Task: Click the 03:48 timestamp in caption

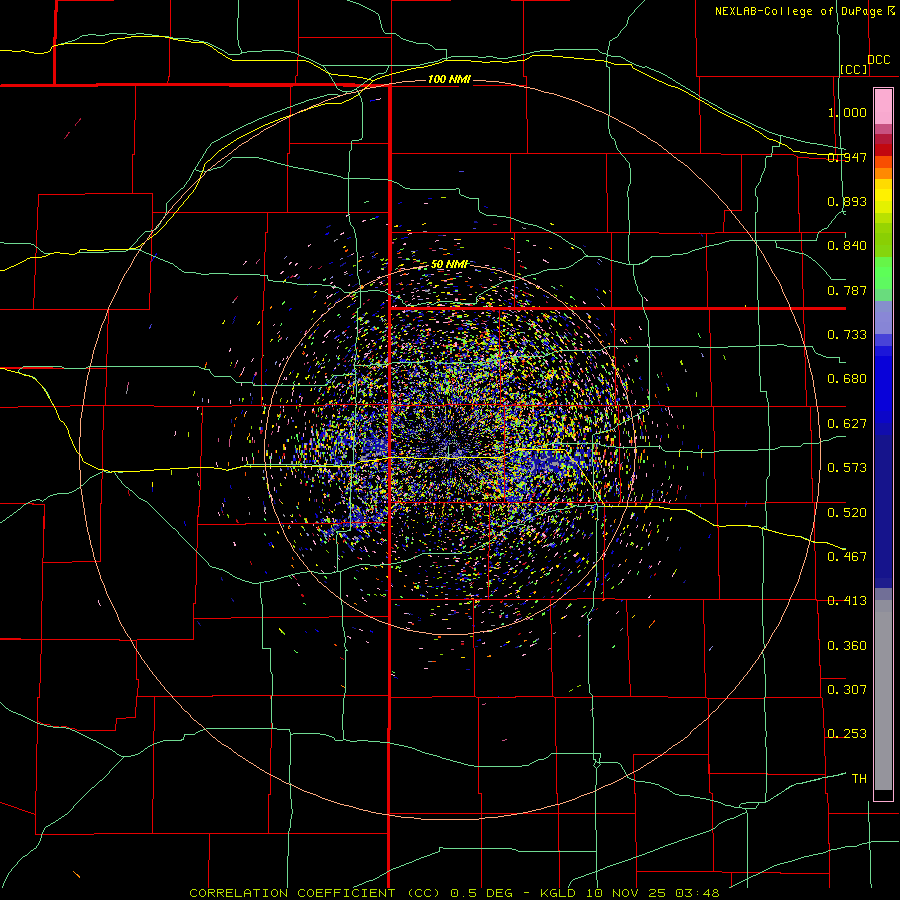Action: pyautogui.click(x=697, y=893)
